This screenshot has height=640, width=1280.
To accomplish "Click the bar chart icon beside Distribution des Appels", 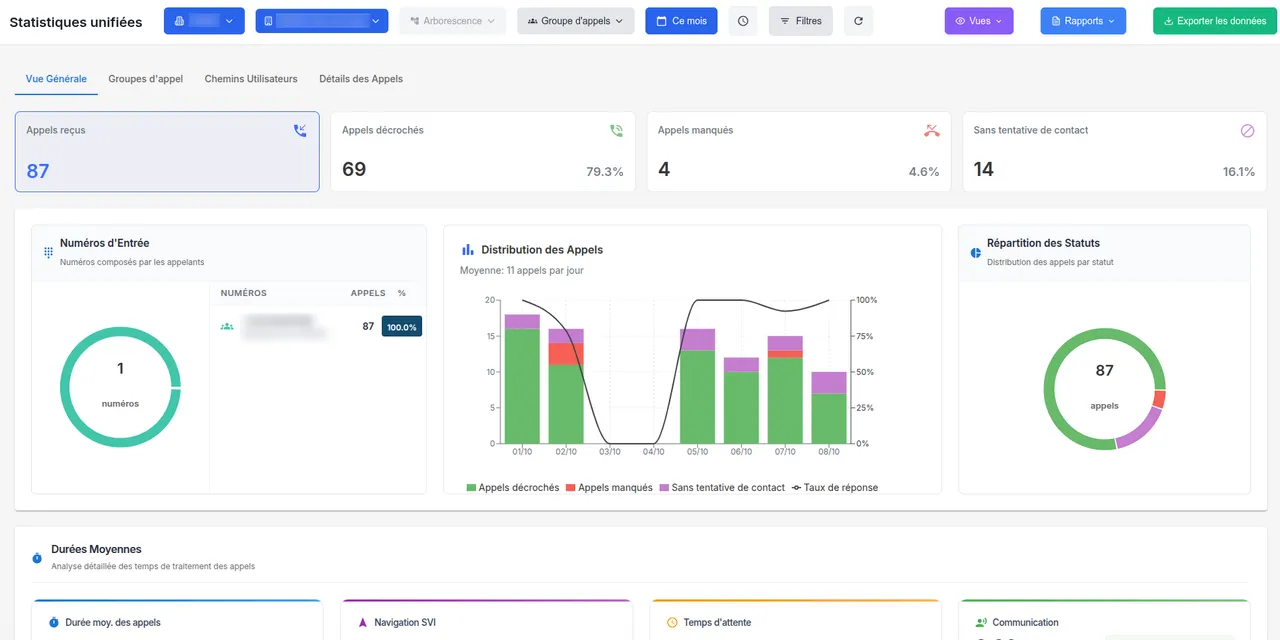I will pos(467,250).
